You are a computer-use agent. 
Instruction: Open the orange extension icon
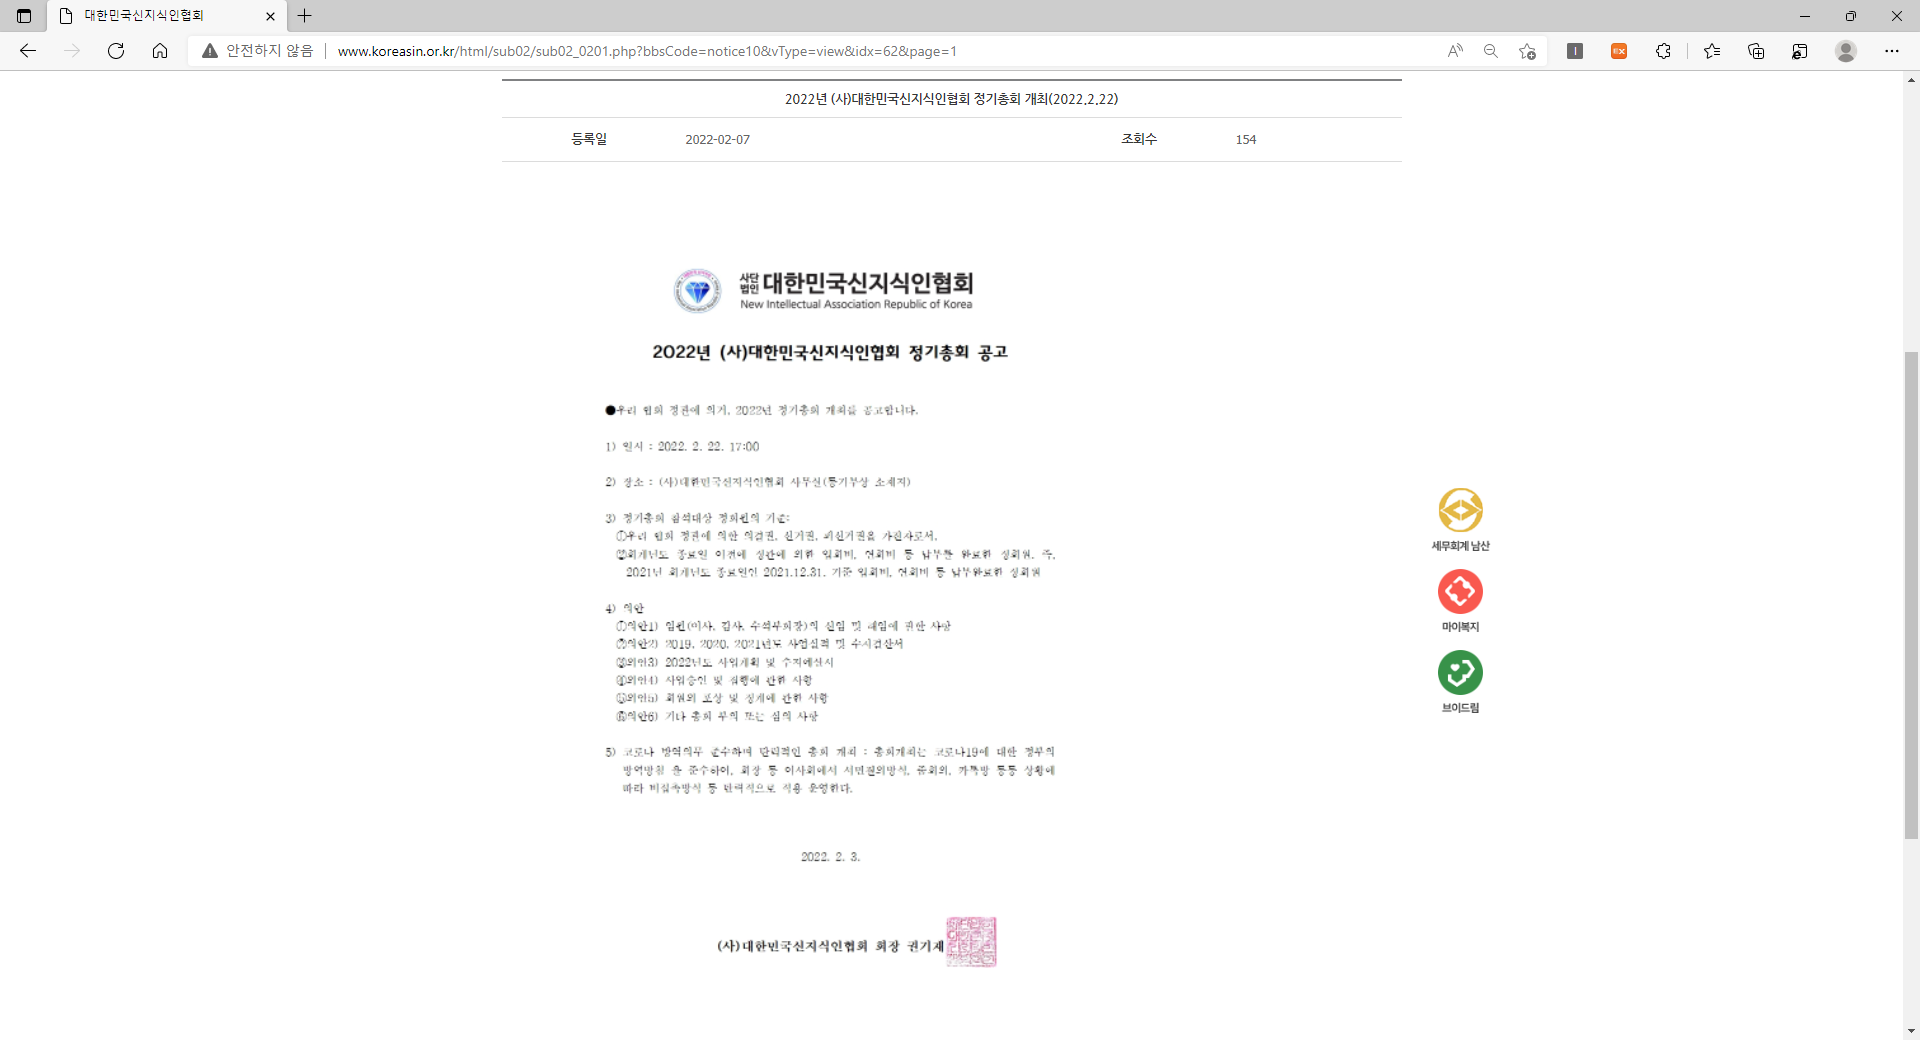pos(1619,51)
